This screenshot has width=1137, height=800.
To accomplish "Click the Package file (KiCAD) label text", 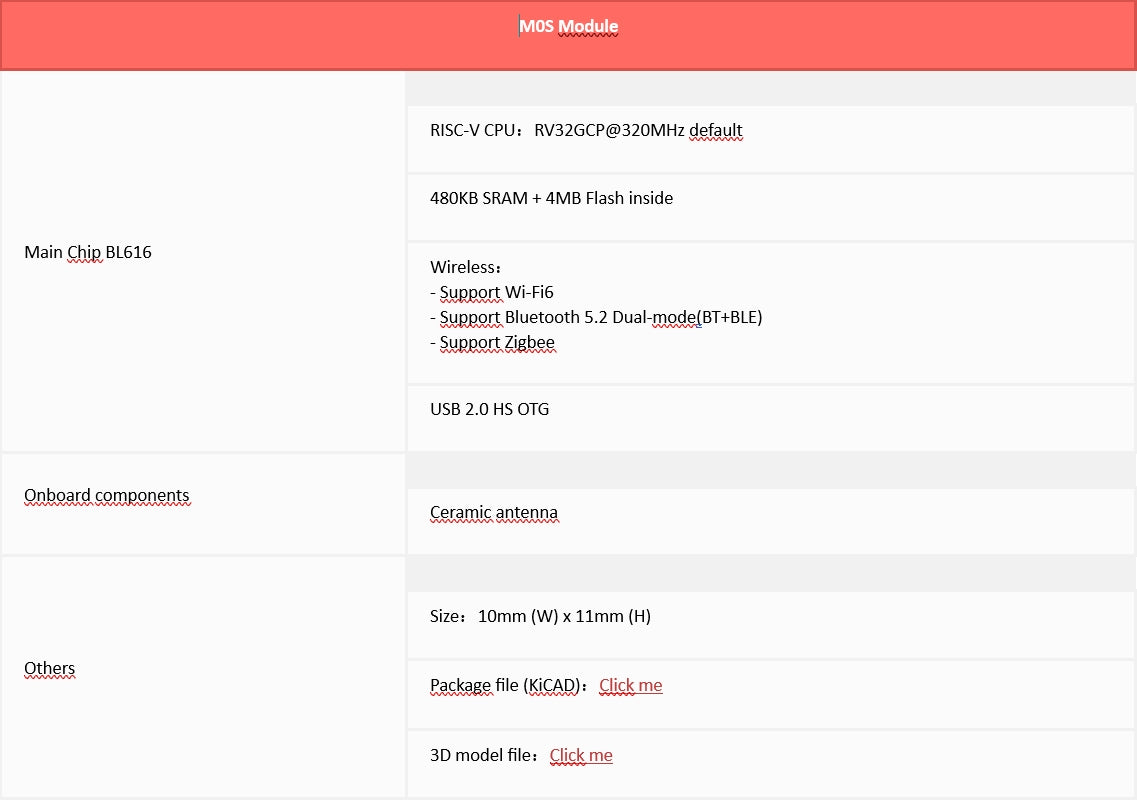I will click(x=505, y=685).
